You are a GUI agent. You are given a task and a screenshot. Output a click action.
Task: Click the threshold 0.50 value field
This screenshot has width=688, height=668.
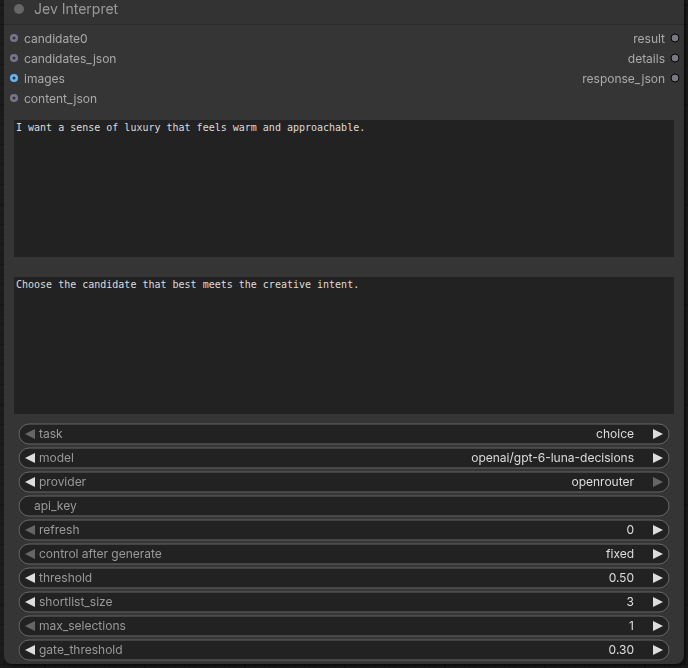[344, 578]
